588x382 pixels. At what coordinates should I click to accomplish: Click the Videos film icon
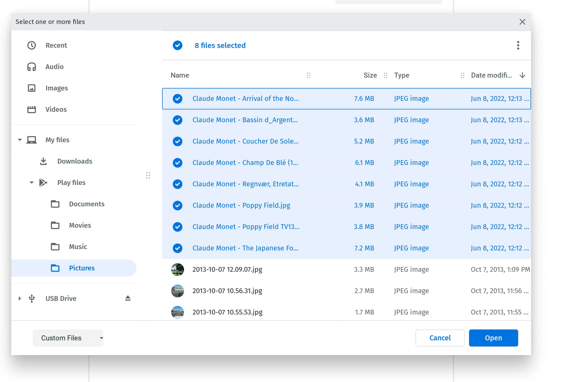[x=32, y=109]
